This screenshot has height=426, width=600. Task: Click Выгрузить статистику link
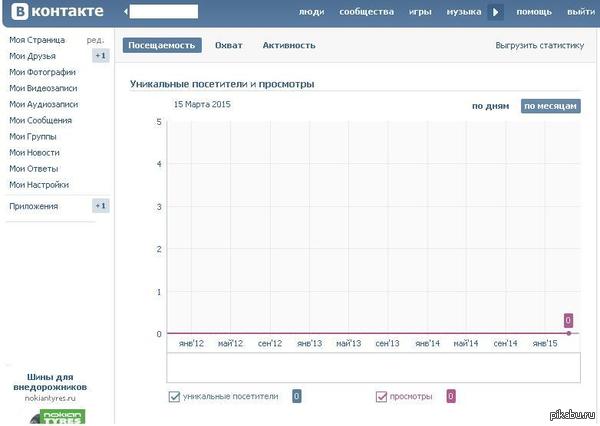tap(539, 45)
